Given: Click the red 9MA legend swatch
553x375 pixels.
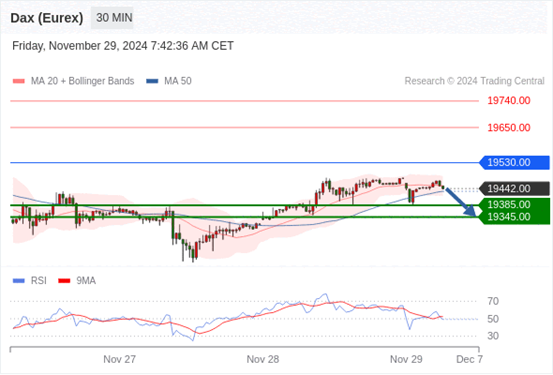Looking at the screenshot, I should point(64,281).
